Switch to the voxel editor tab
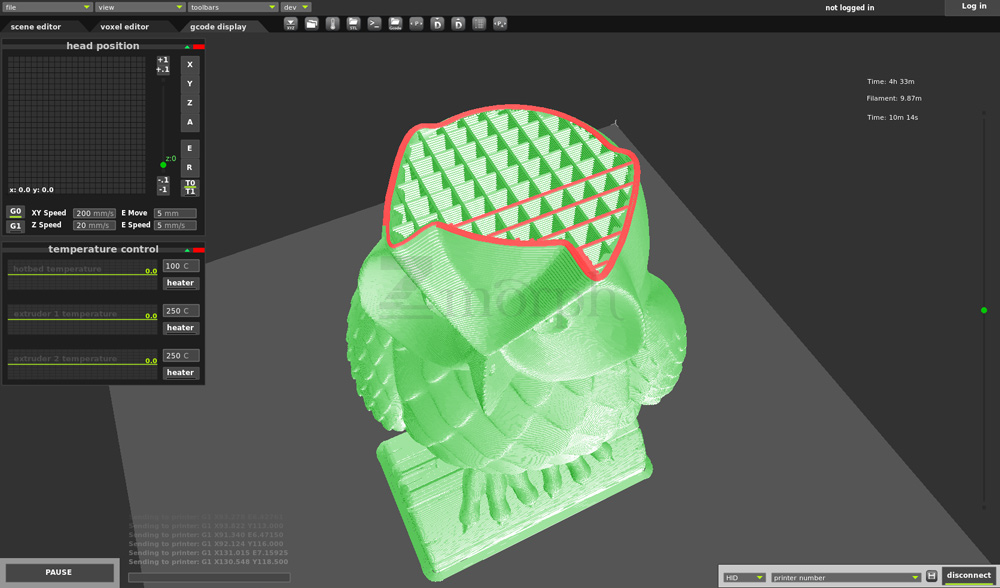This screenshot has width=1000, height=588. (124, 27)
